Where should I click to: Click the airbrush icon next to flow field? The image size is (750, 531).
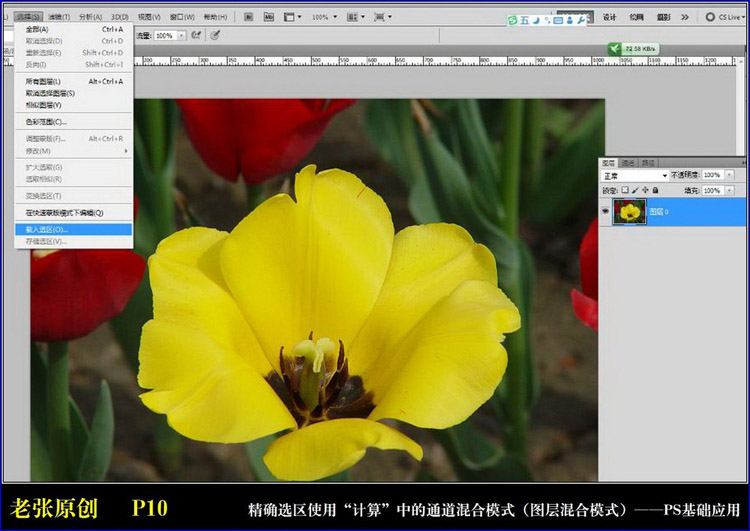pyautogui.click(x=197, y=35)
